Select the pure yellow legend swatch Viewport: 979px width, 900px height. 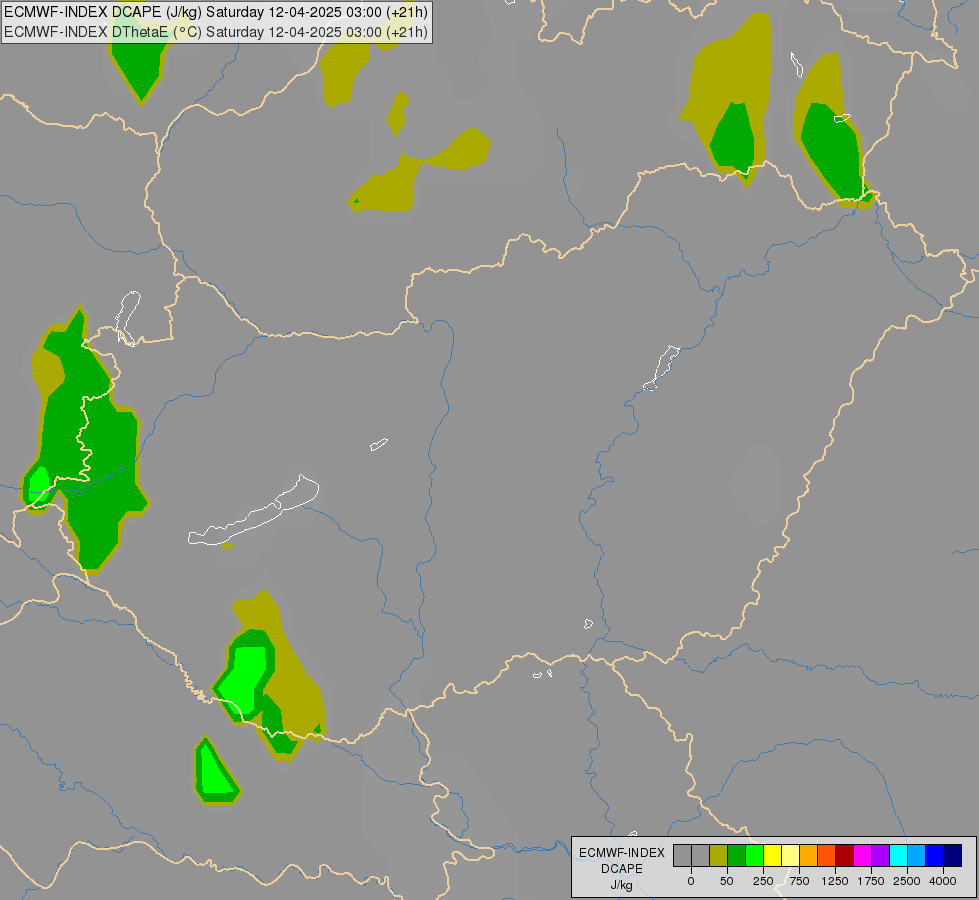772,856
